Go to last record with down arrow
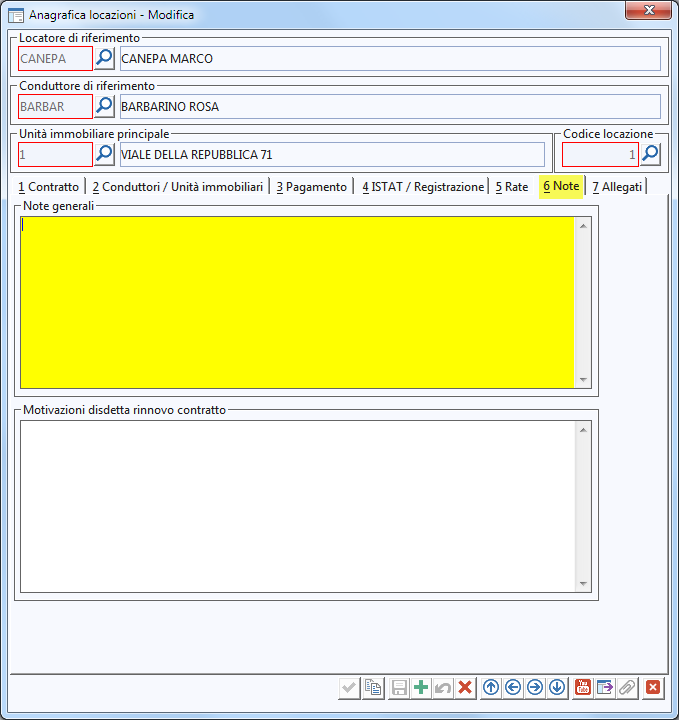Screen dimensions: 679x720 click(x=557, y=687)
